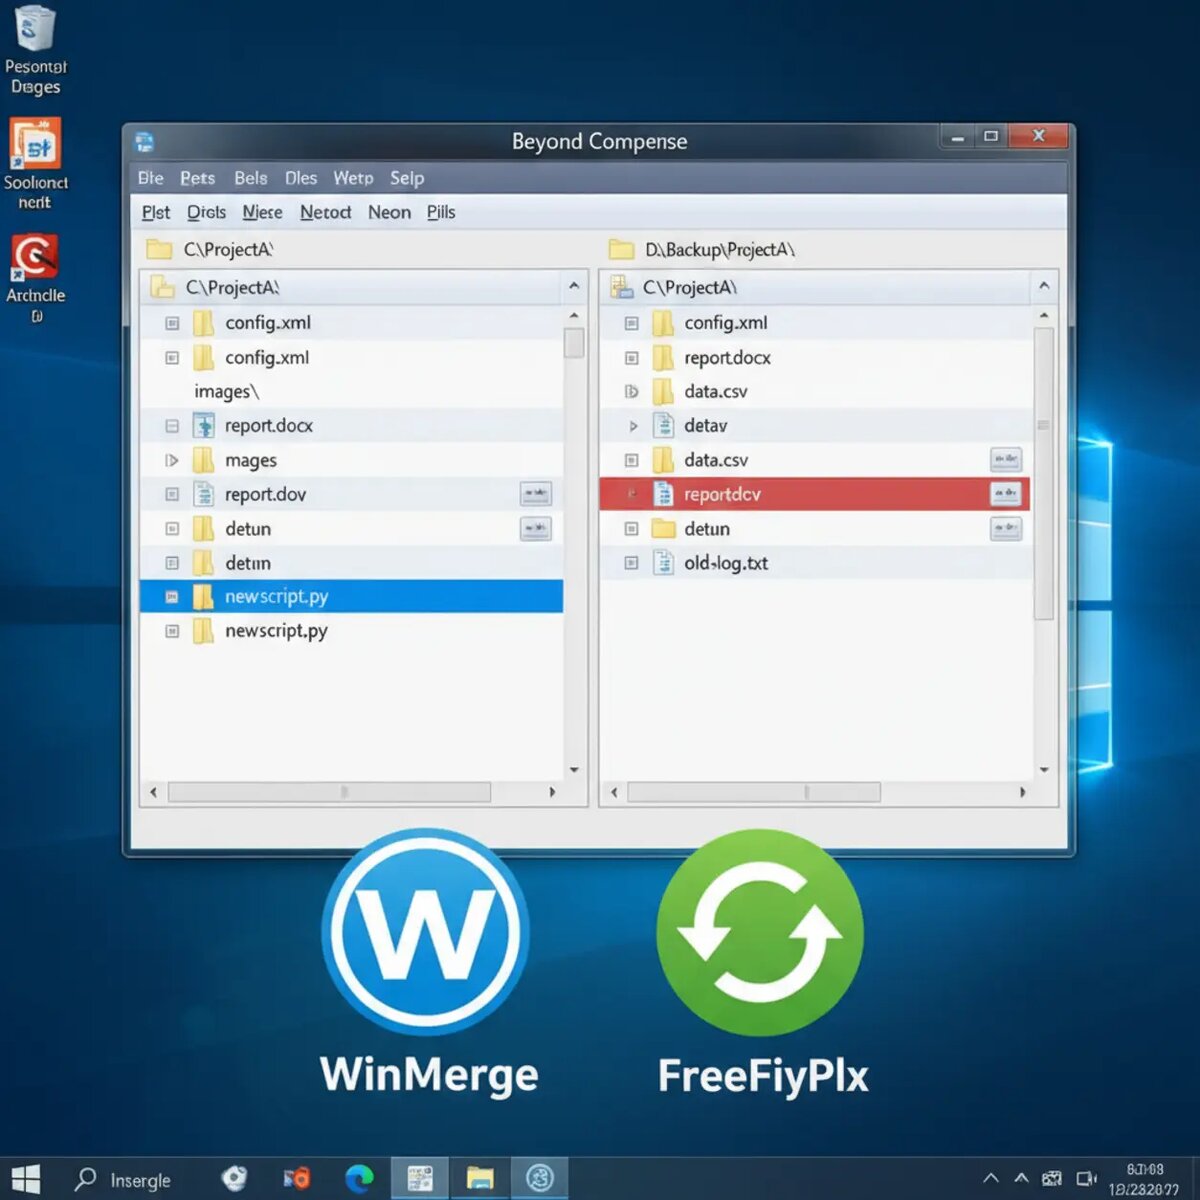Click the Diols toolbar button
1200x1200 pixels.
coord(206,212)
